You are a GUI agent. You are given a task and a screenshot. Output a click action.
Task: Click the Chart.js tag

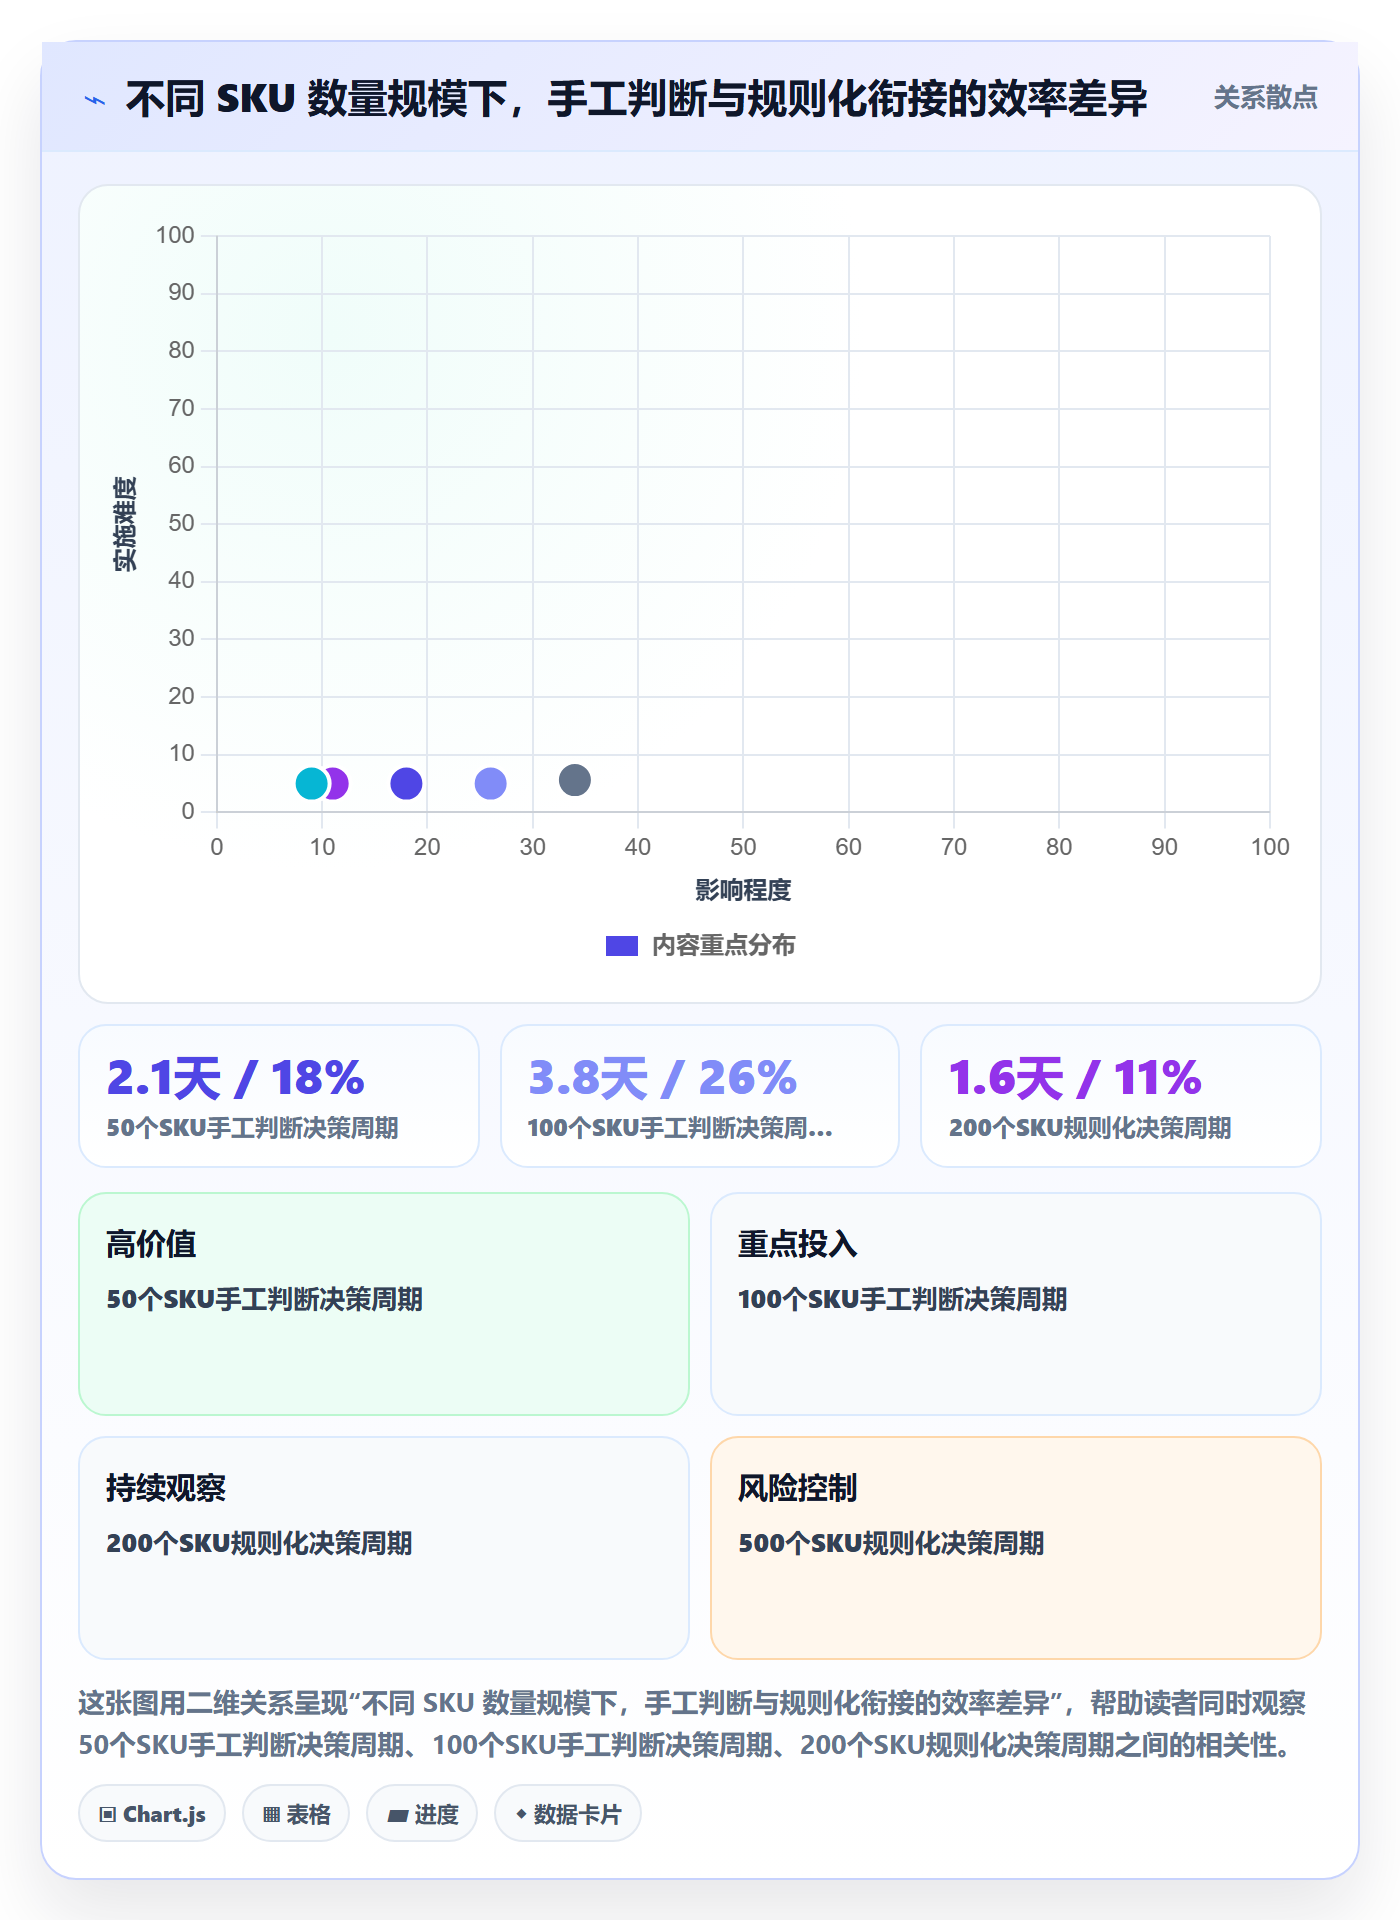point(152,1814)
